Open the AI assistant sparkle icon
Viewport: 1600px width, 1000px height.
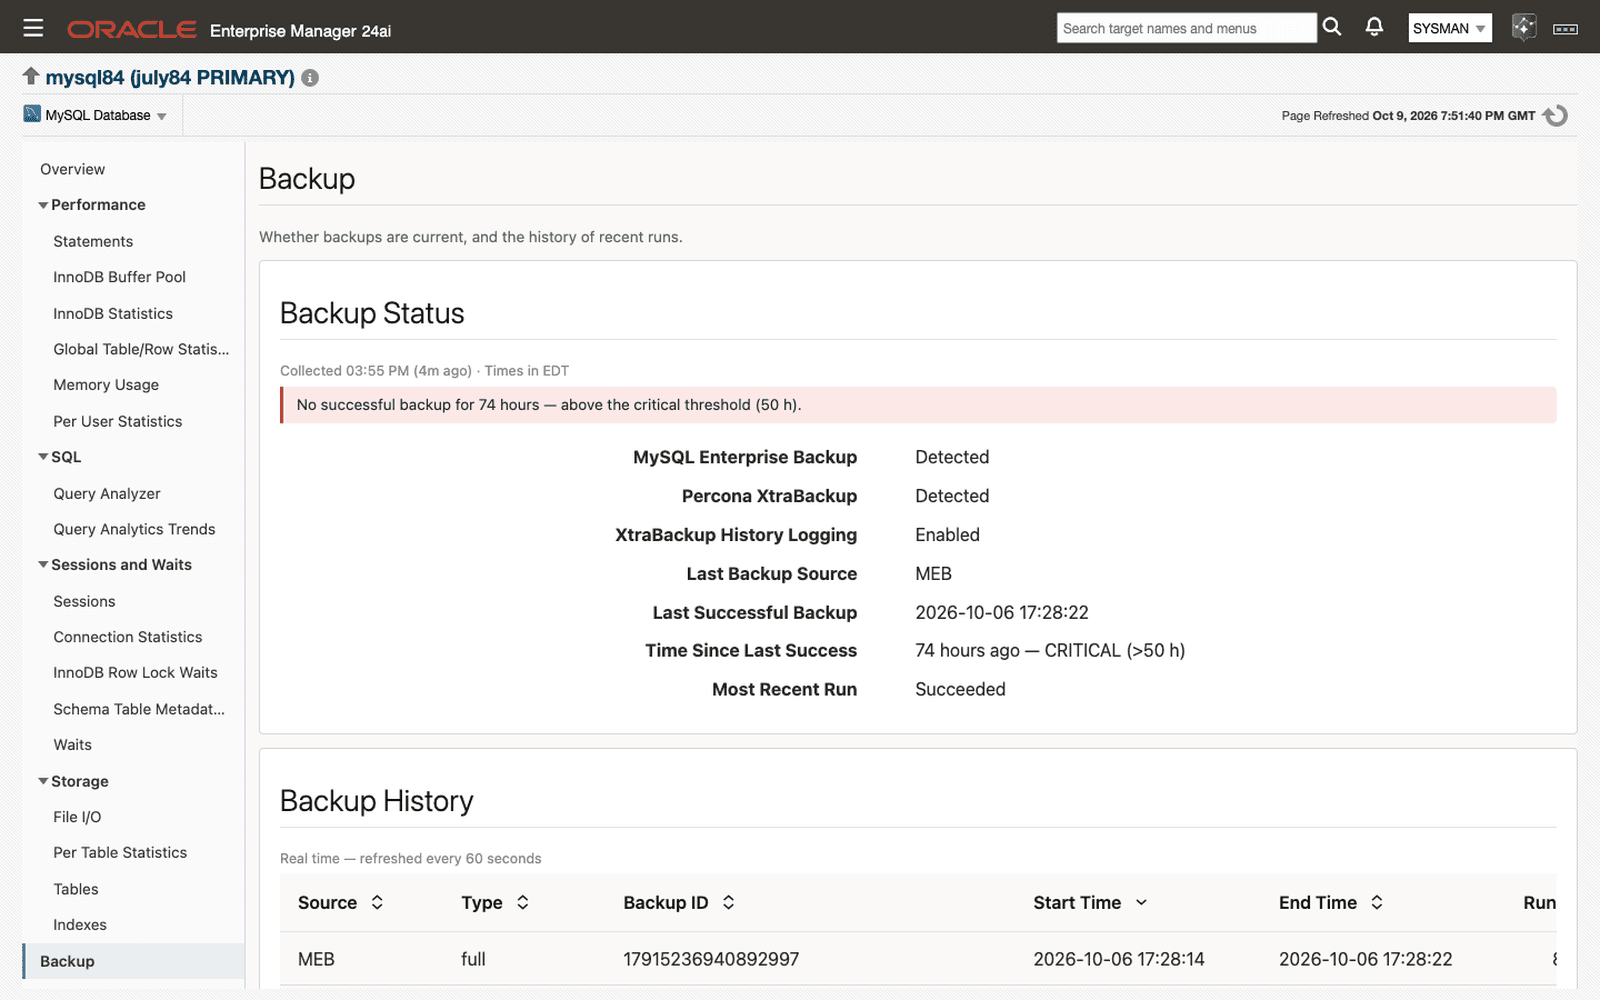click(x=1524, y=27)
